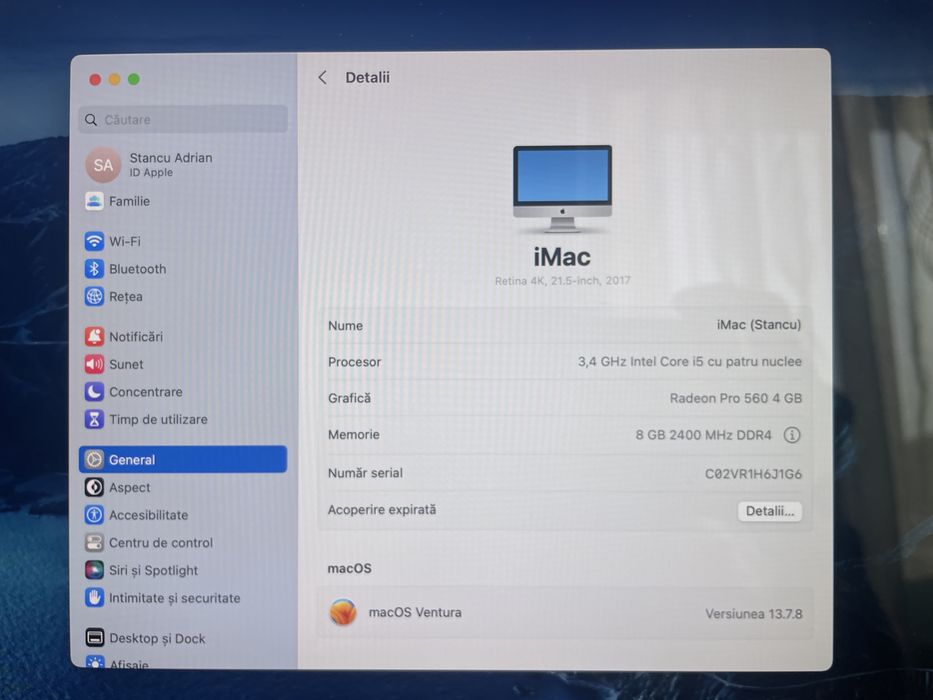The height and width of the screenshot is (700, 933).
Task: Select the Rețea label in sidebar
Action: pos(126,296)
